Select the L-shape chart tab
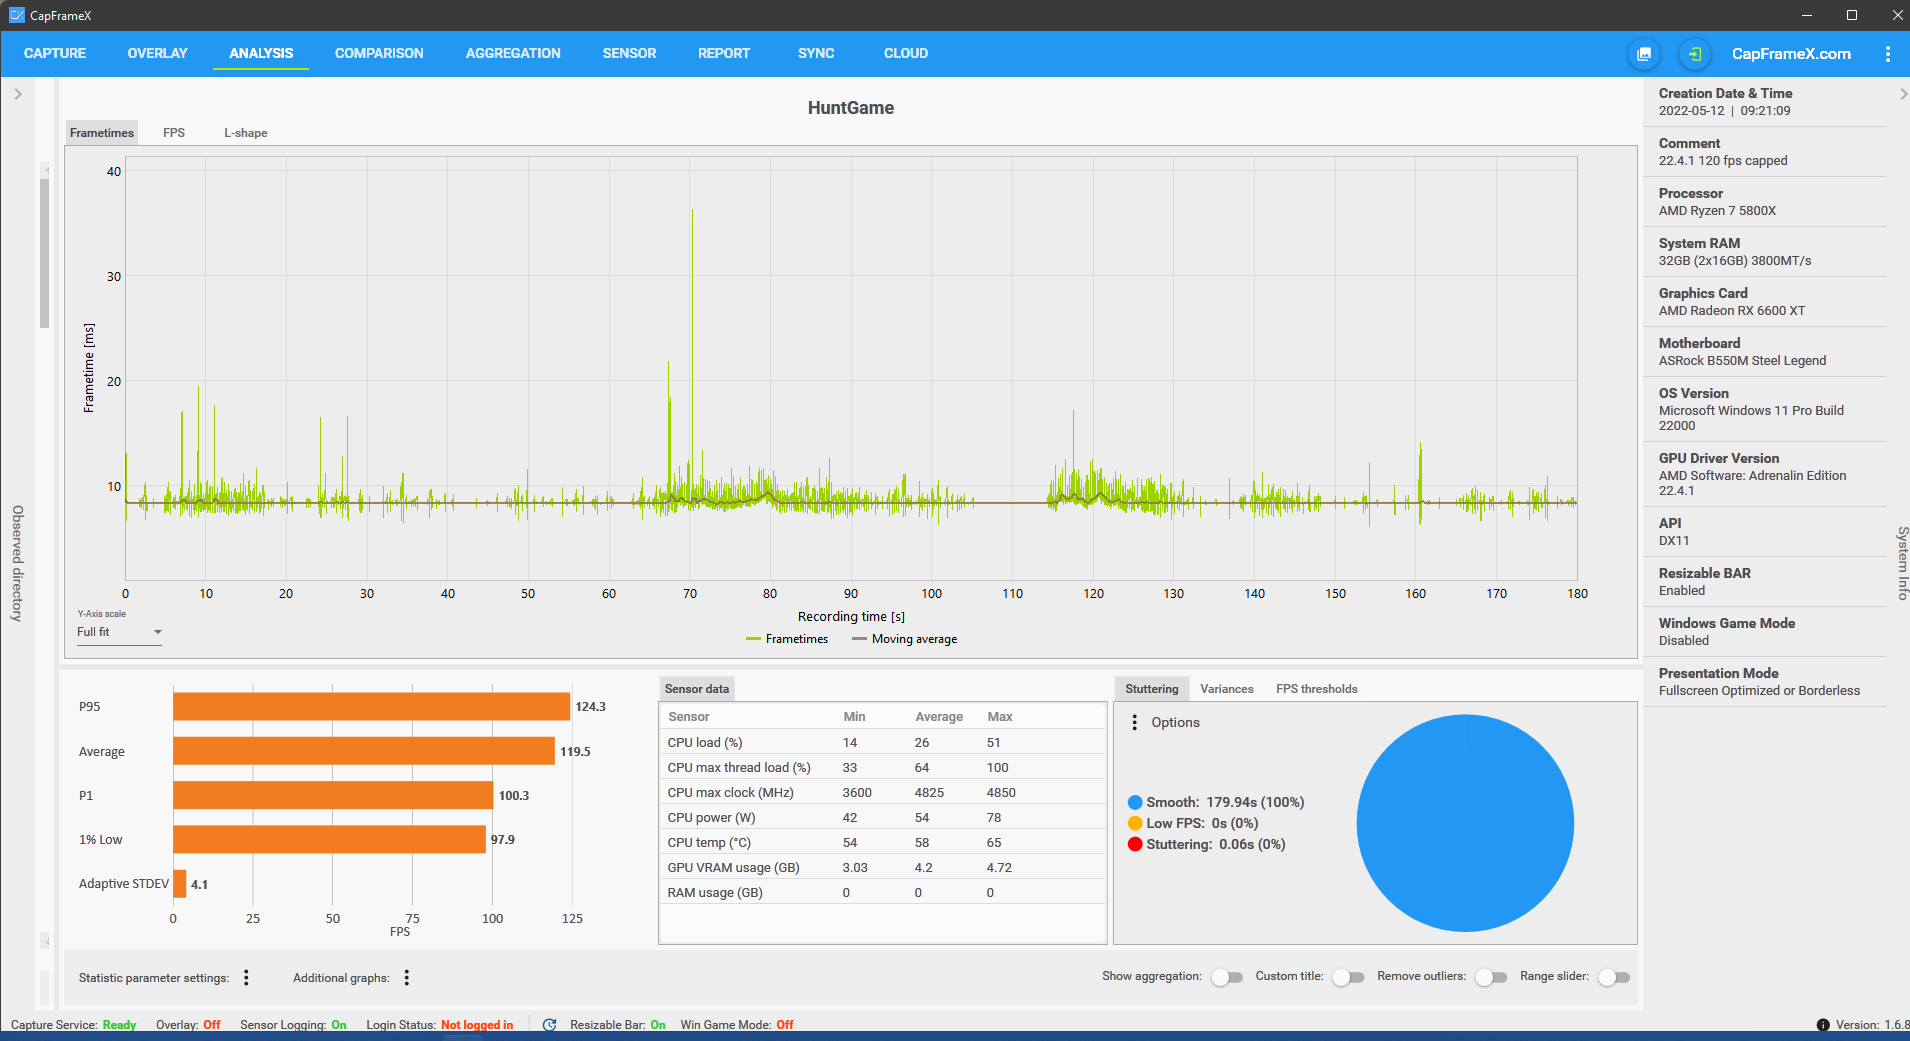 pos(245,133)
